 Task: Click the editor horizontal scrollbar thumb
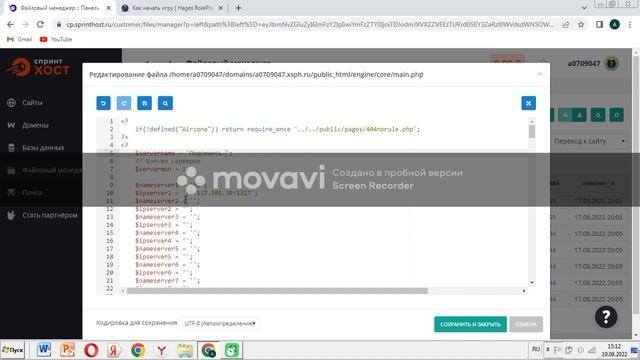pyautogui.click(x=277, y=291)
